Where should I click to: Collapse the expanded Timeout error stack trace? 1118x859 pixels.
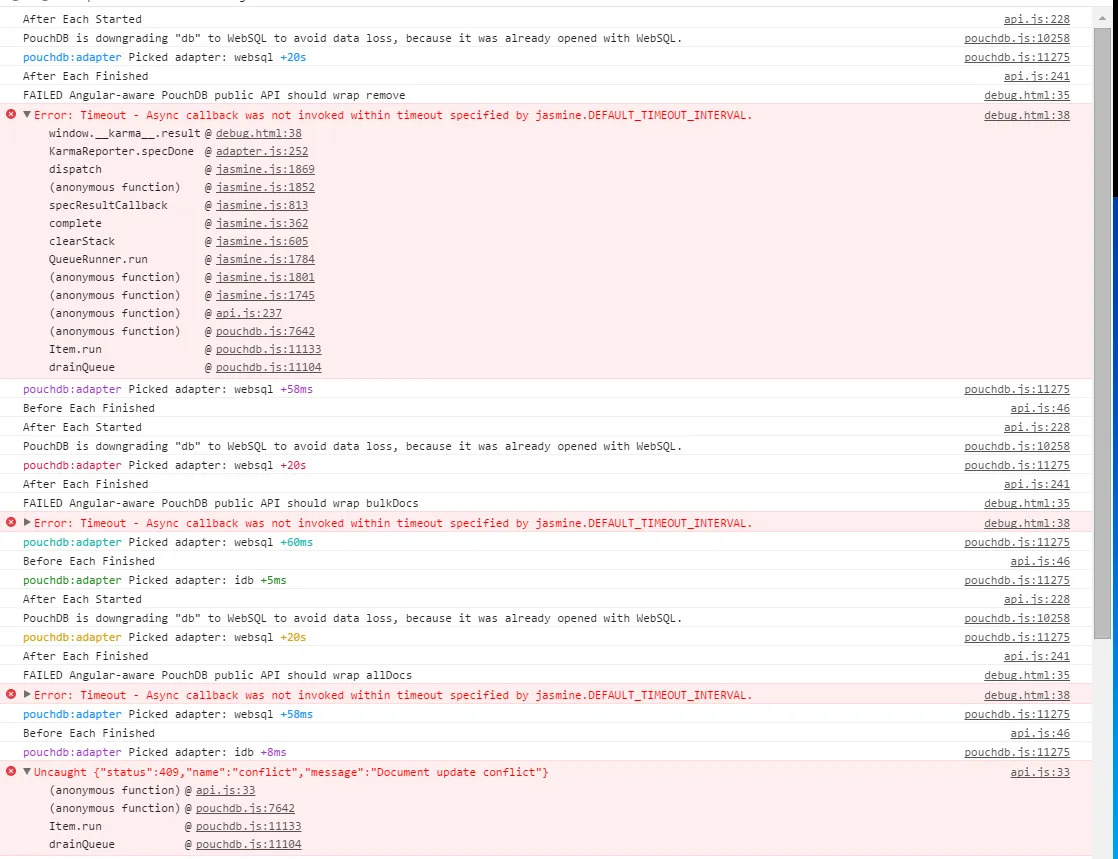[27, 114]
